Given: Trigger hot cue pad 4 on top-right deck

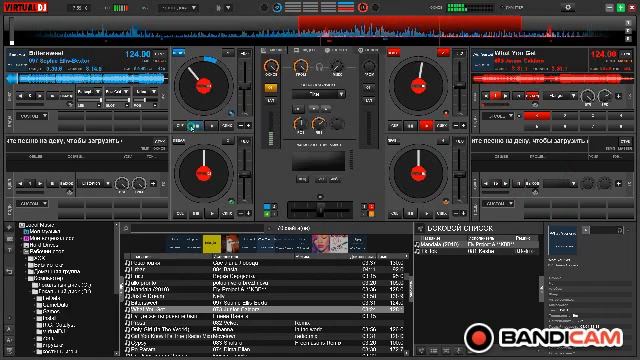Looking at the screenshot, I should point(620,116).
